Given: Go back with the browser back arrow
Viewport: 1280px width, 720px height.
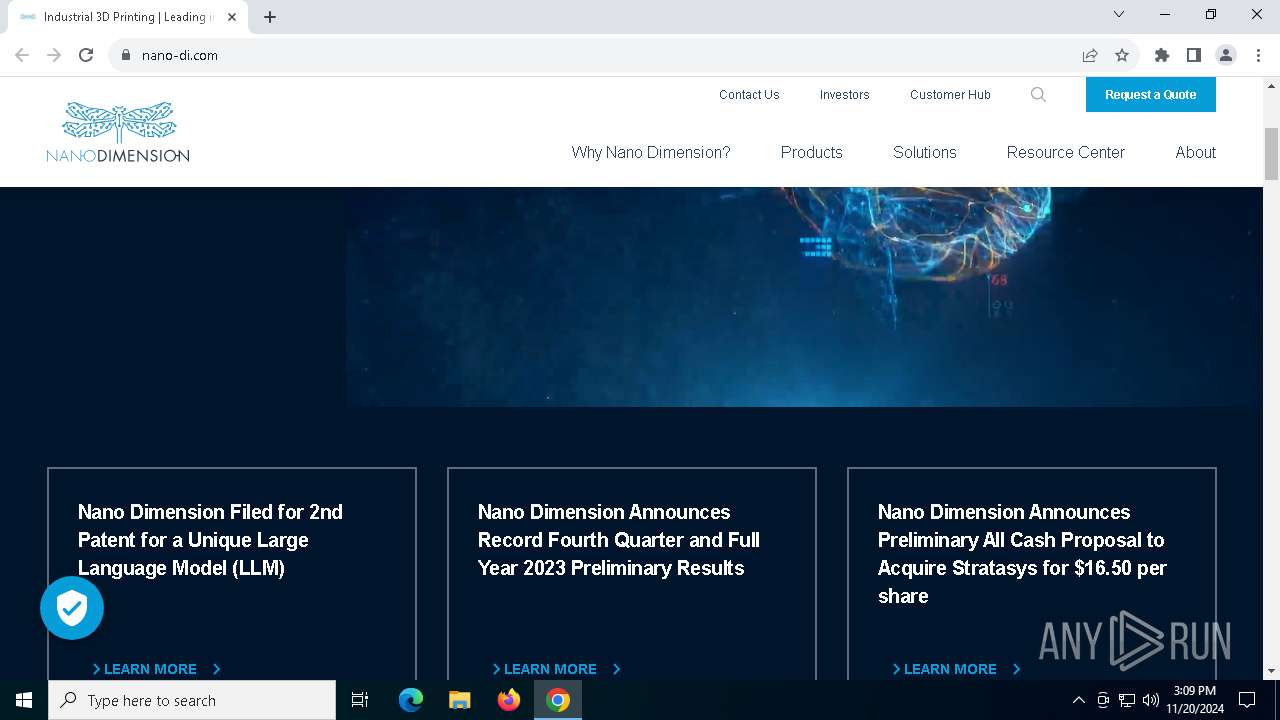Looking at the screenshot, I should pos(22,55).
